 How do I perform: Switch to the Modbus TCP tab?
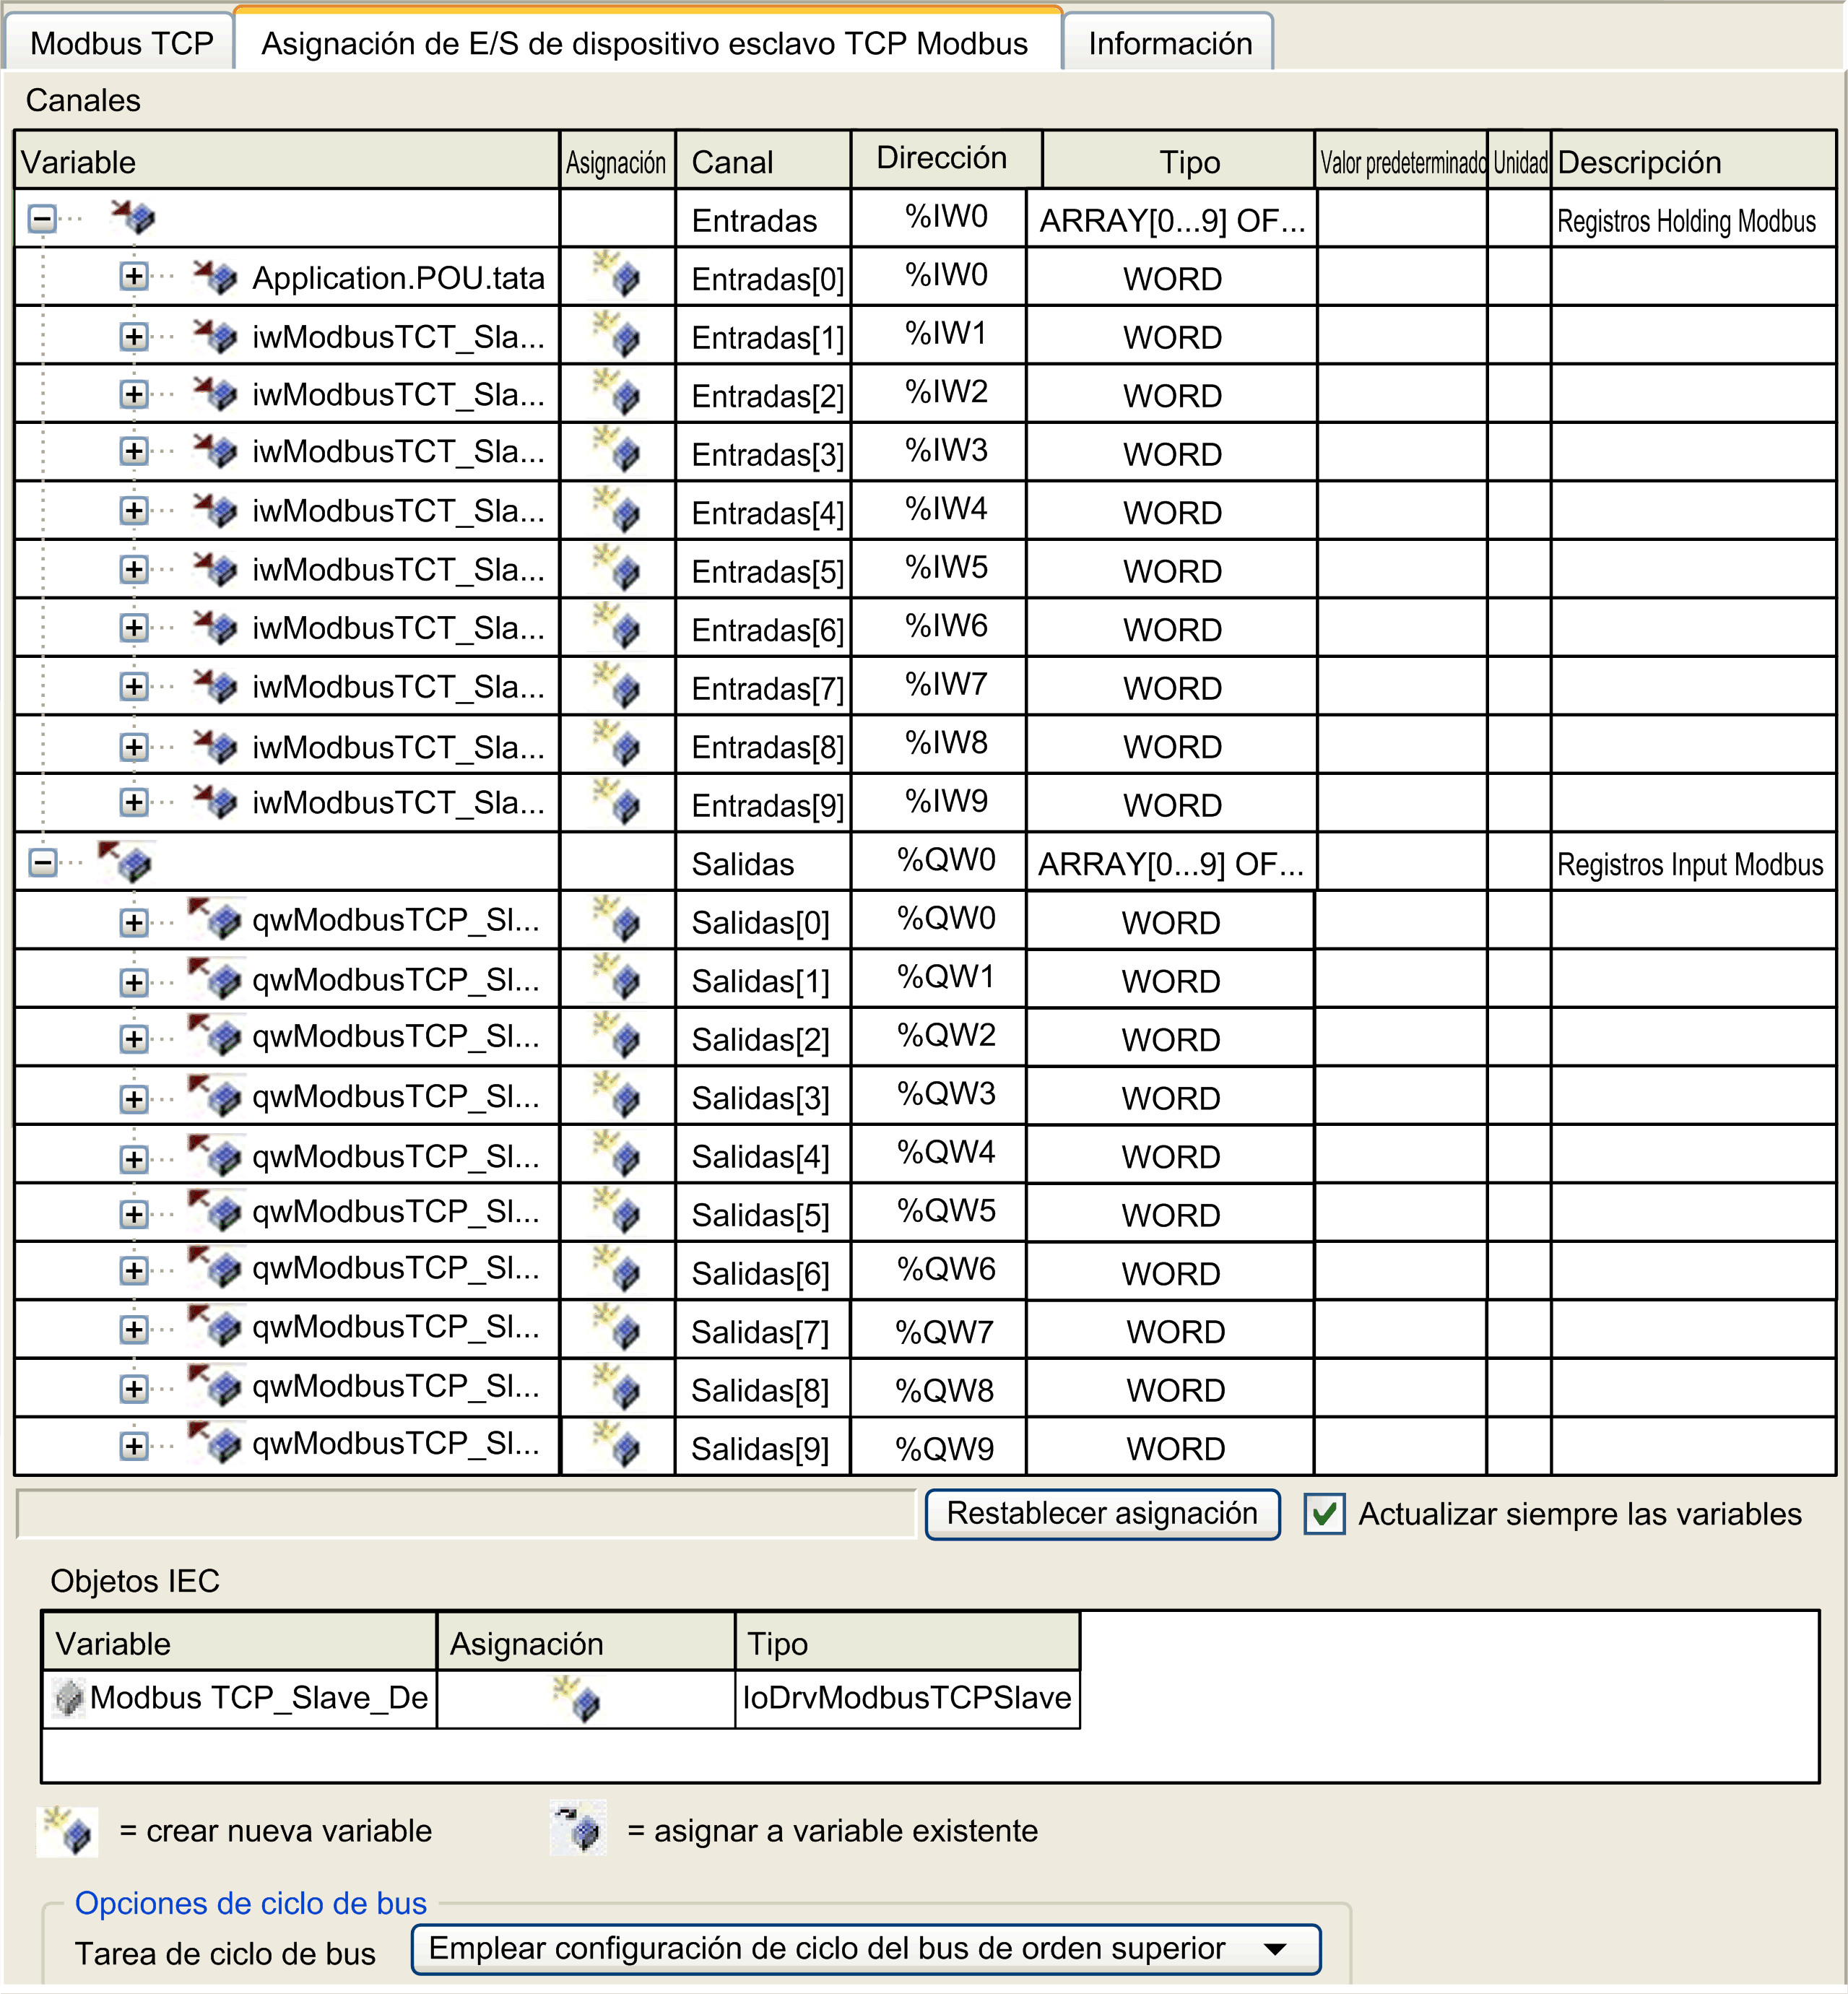[120, 43]
